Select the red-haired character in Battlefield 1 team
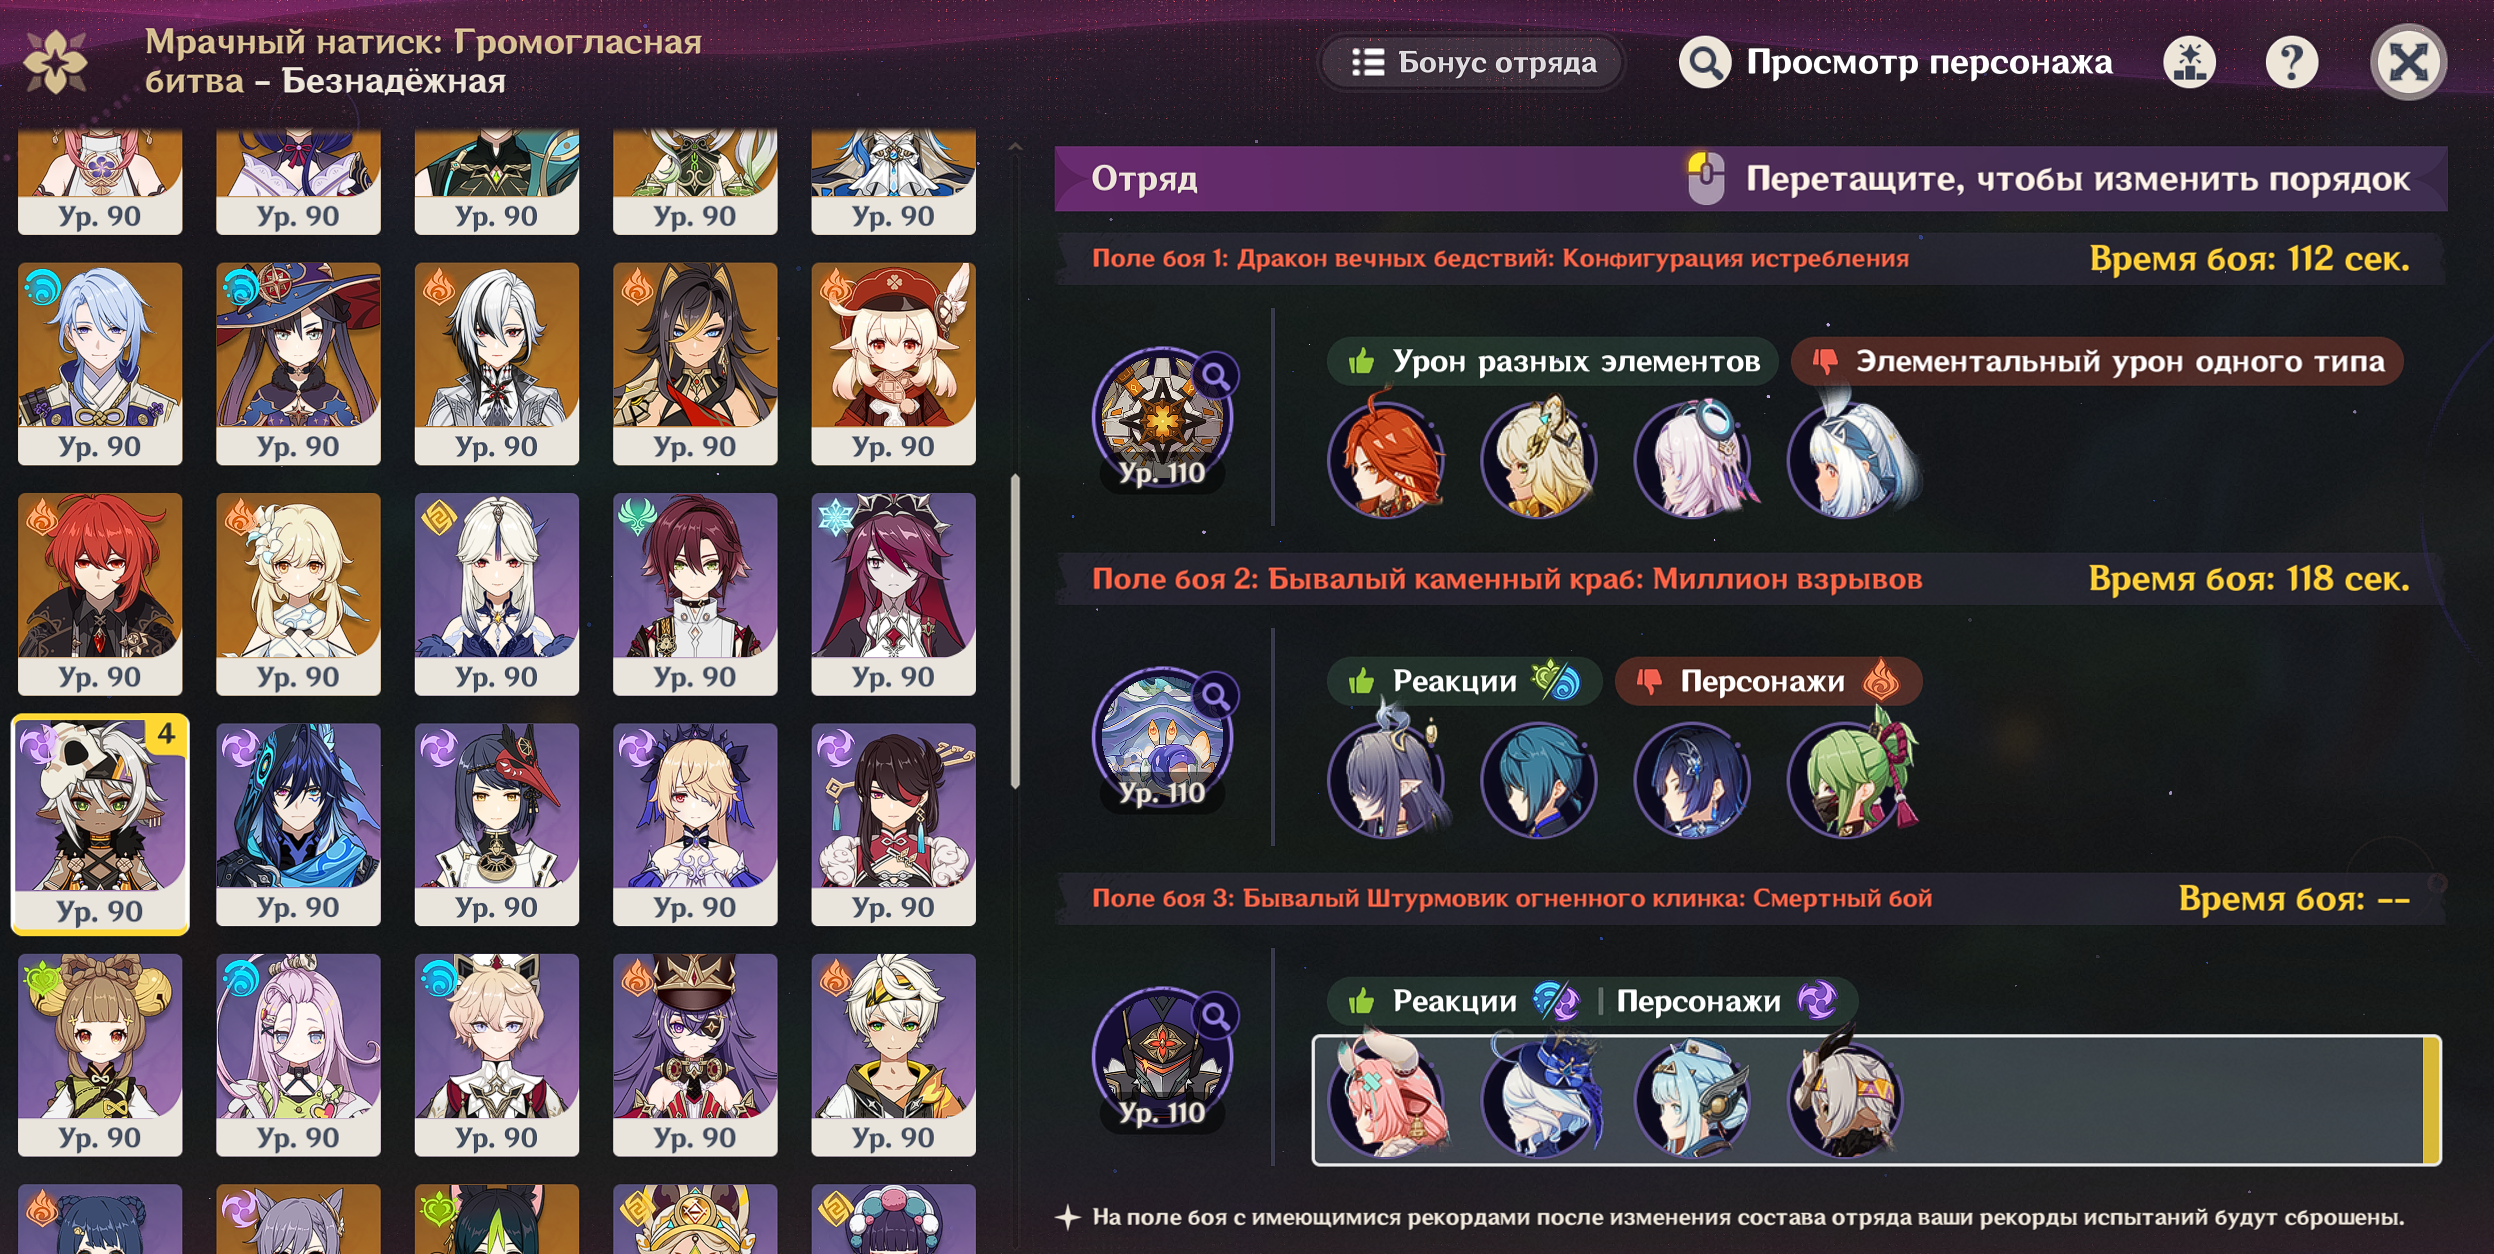This screenshot has height=1254, width=2494. [x=1386, y=458]
